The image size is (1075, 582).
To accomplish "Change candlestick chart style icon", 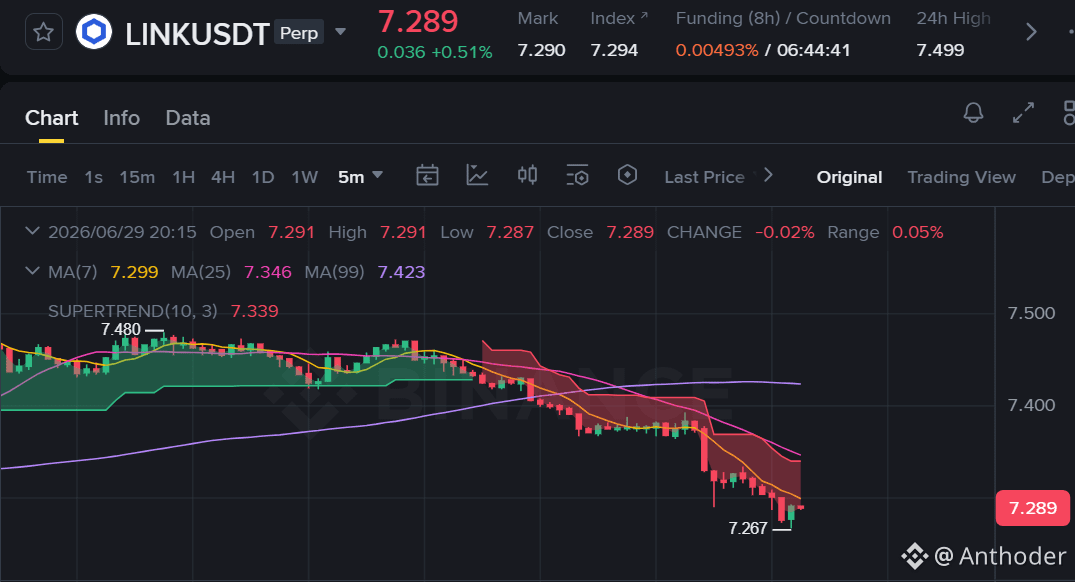I will (x=527, y=175).
